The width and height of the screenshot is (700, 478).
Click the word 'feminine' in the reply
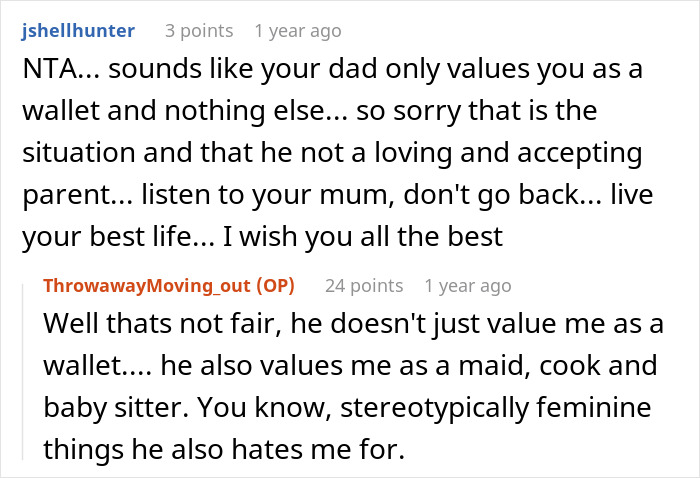pyautogui.click(x=597, y=410)
